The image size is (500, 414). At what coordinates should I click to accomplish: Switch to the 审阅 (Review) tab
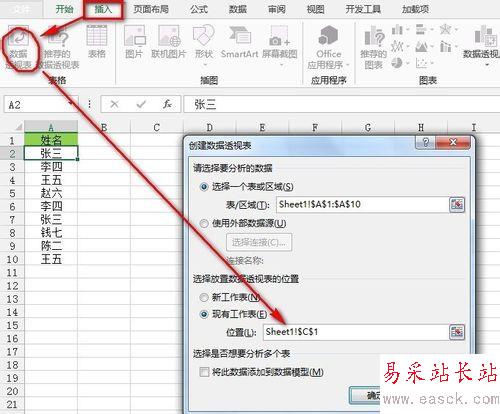[277, 9]
